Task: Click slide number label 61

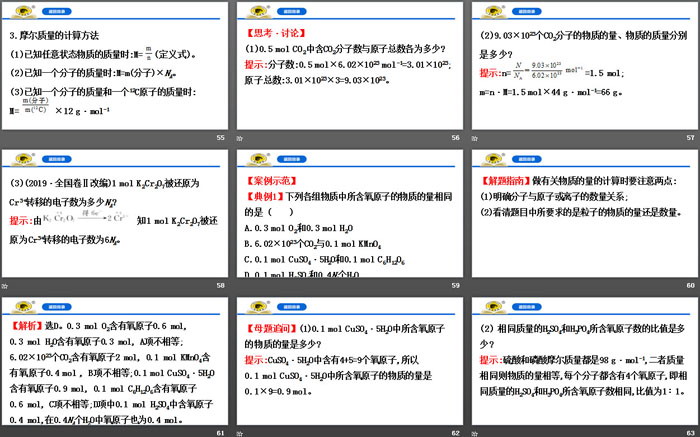Action: coord(221,433)
